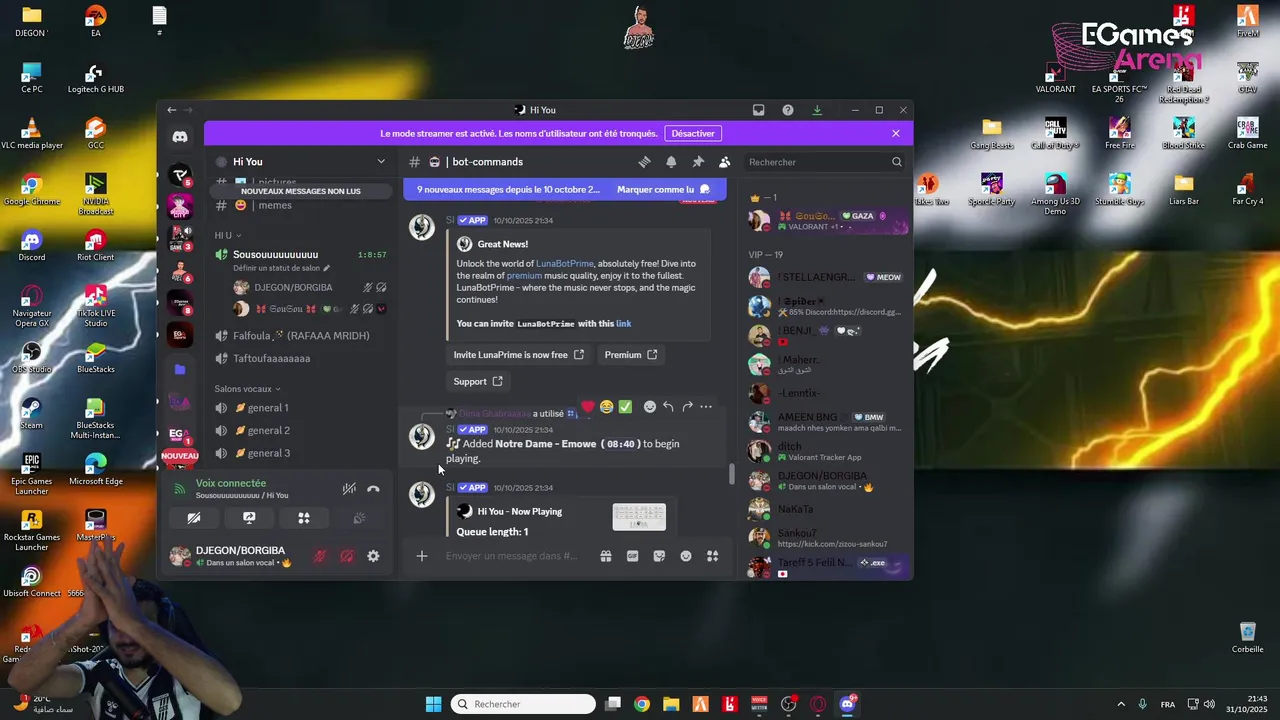Open Windows Start menu button
Screen dimensions: 1280x720
click(433, 704)
